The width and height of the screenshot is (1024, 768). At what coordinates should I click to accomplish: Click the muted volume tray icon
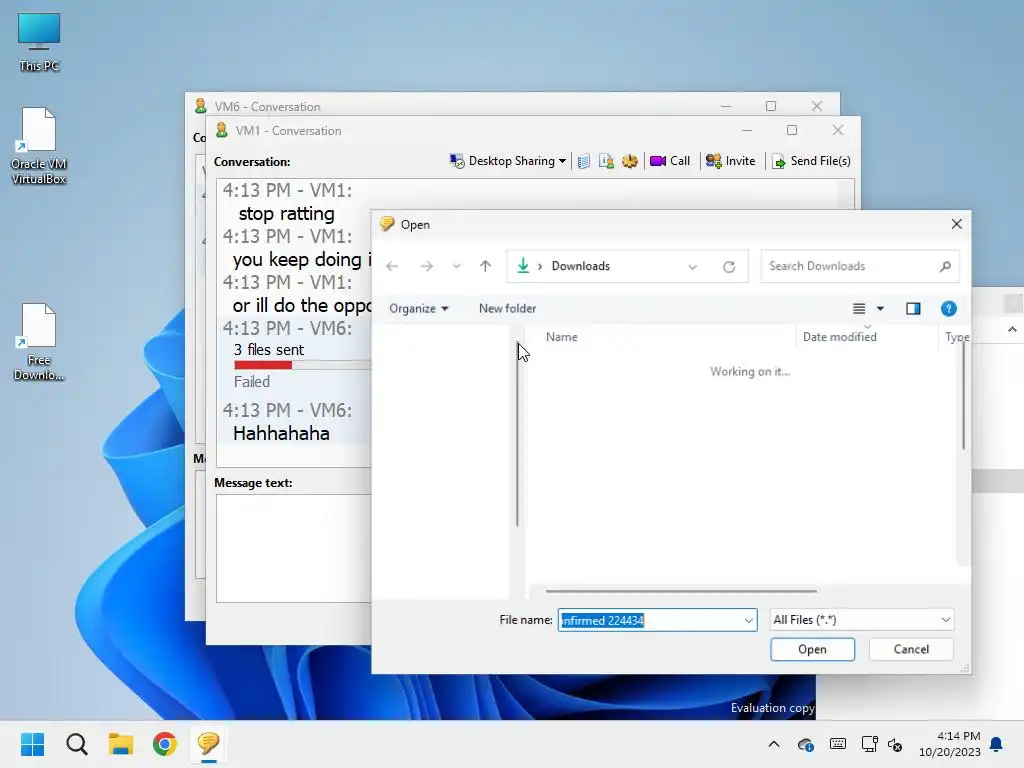(895, 744)
